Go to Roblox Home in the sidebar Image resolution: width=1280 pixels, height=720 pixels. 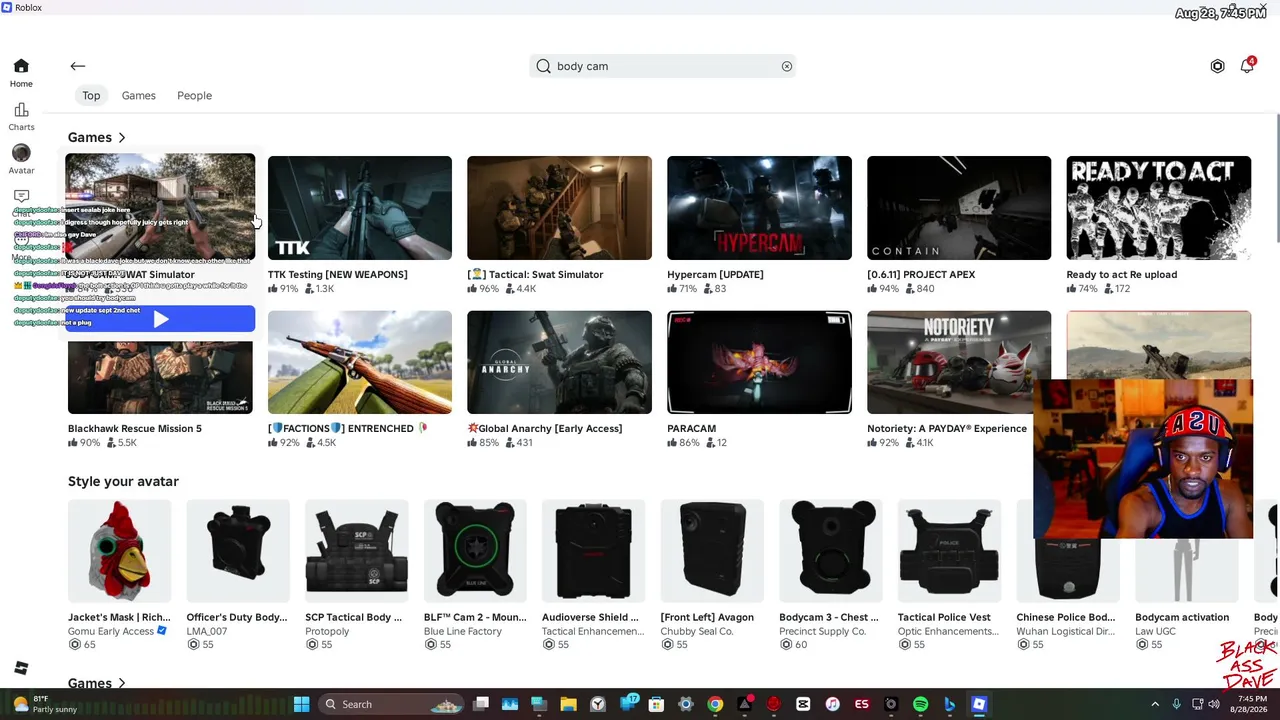click(21, 73)
